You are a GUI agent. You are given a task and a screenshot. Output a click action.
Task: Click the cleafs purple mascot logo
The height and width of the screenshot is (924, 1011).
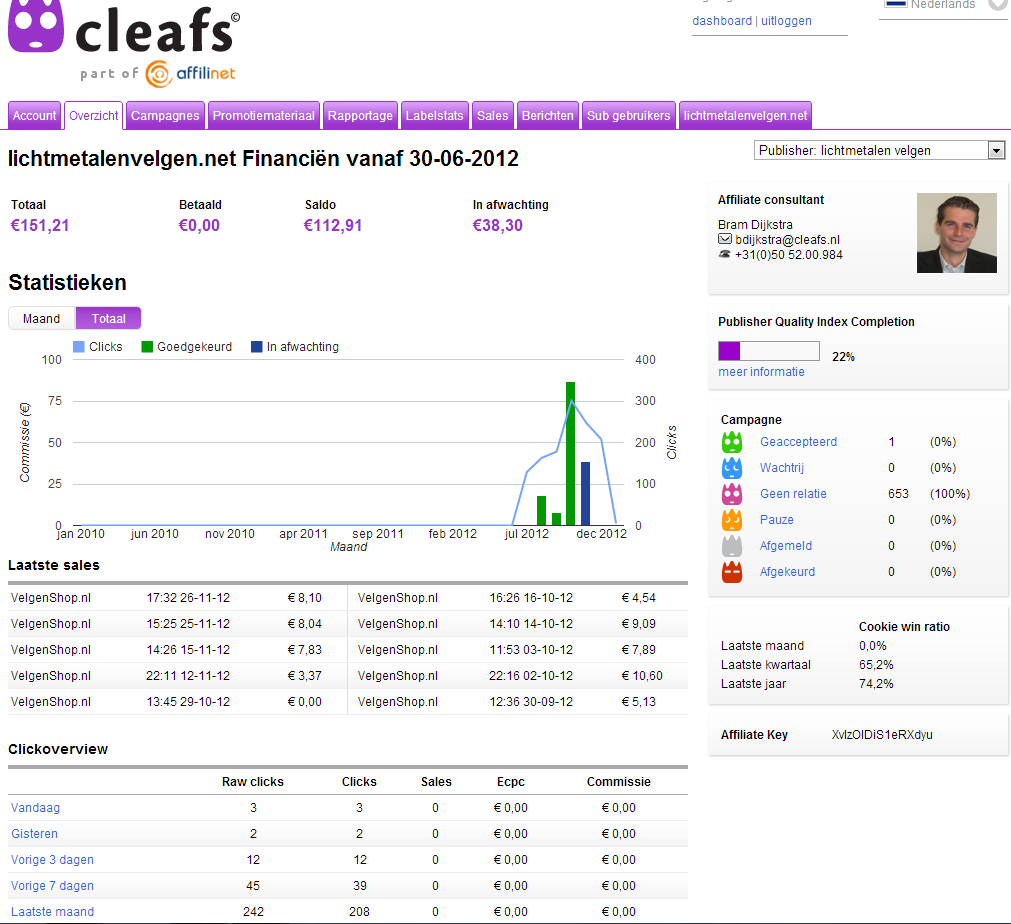coord(35,25)
